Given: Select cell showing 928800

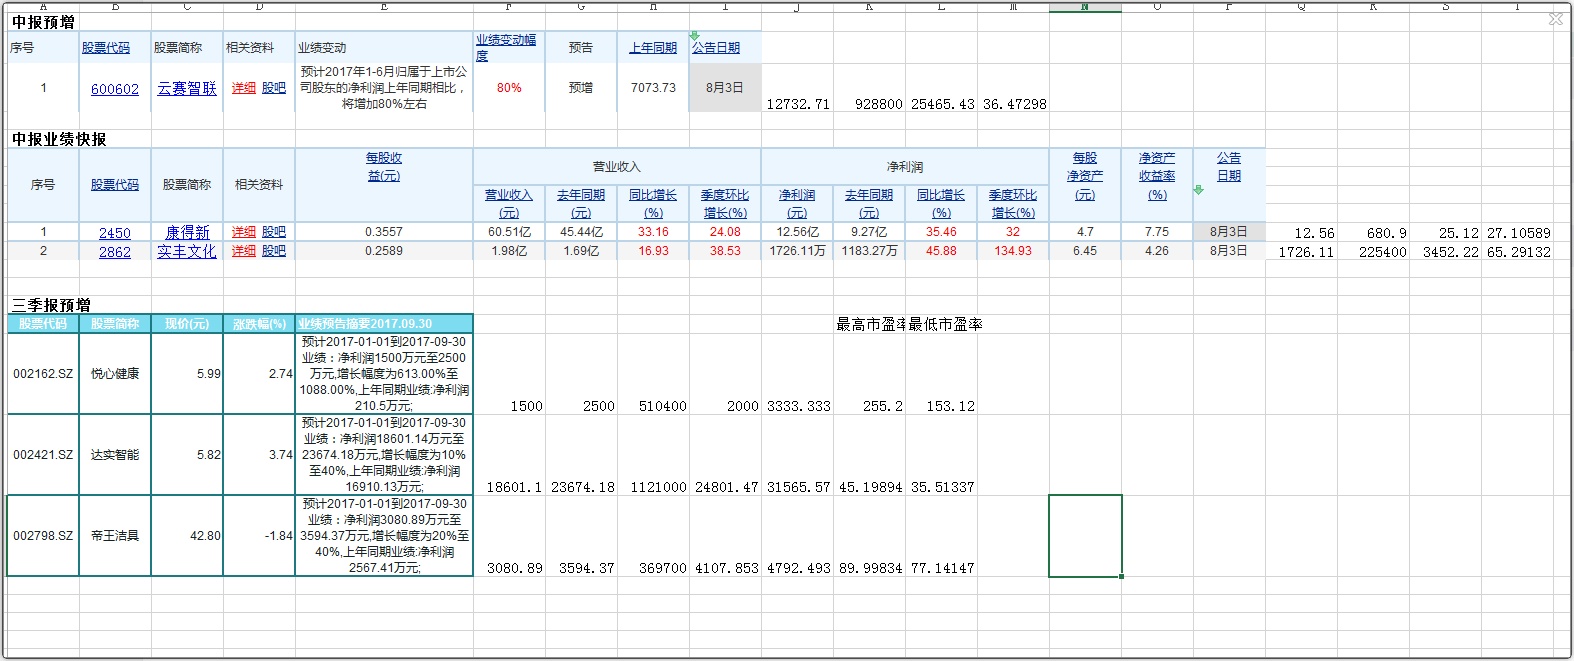Looking at the screenshot, I should click(869, 88).
